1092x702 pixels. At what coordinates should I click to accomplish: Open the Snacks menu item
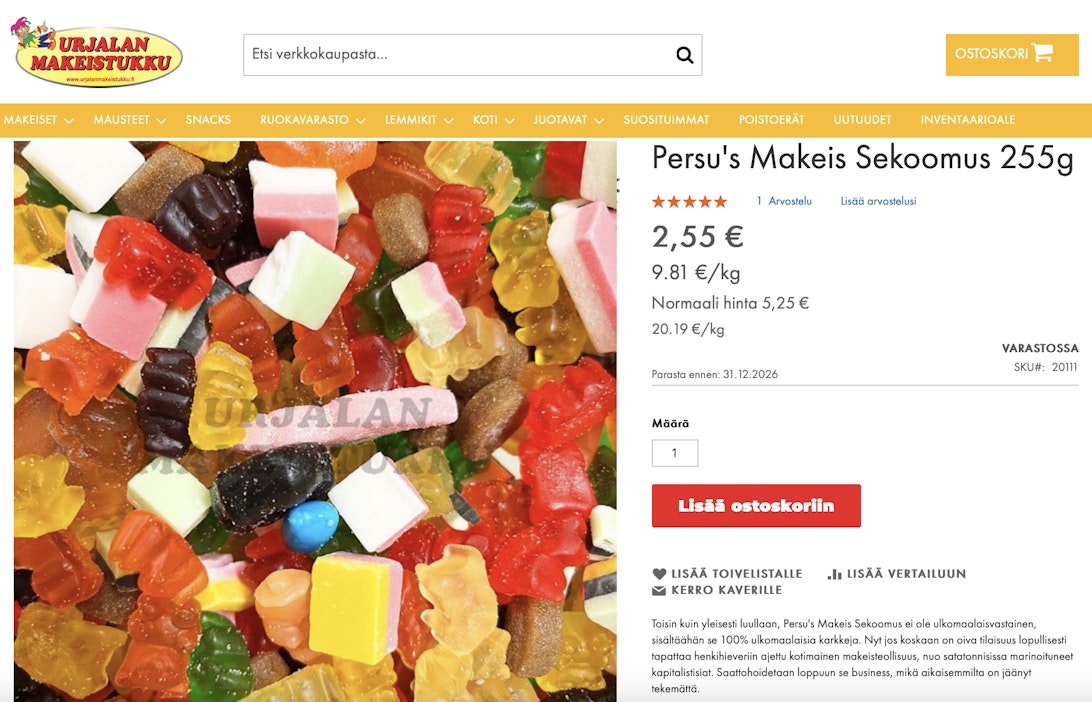(x=208, y=120)
